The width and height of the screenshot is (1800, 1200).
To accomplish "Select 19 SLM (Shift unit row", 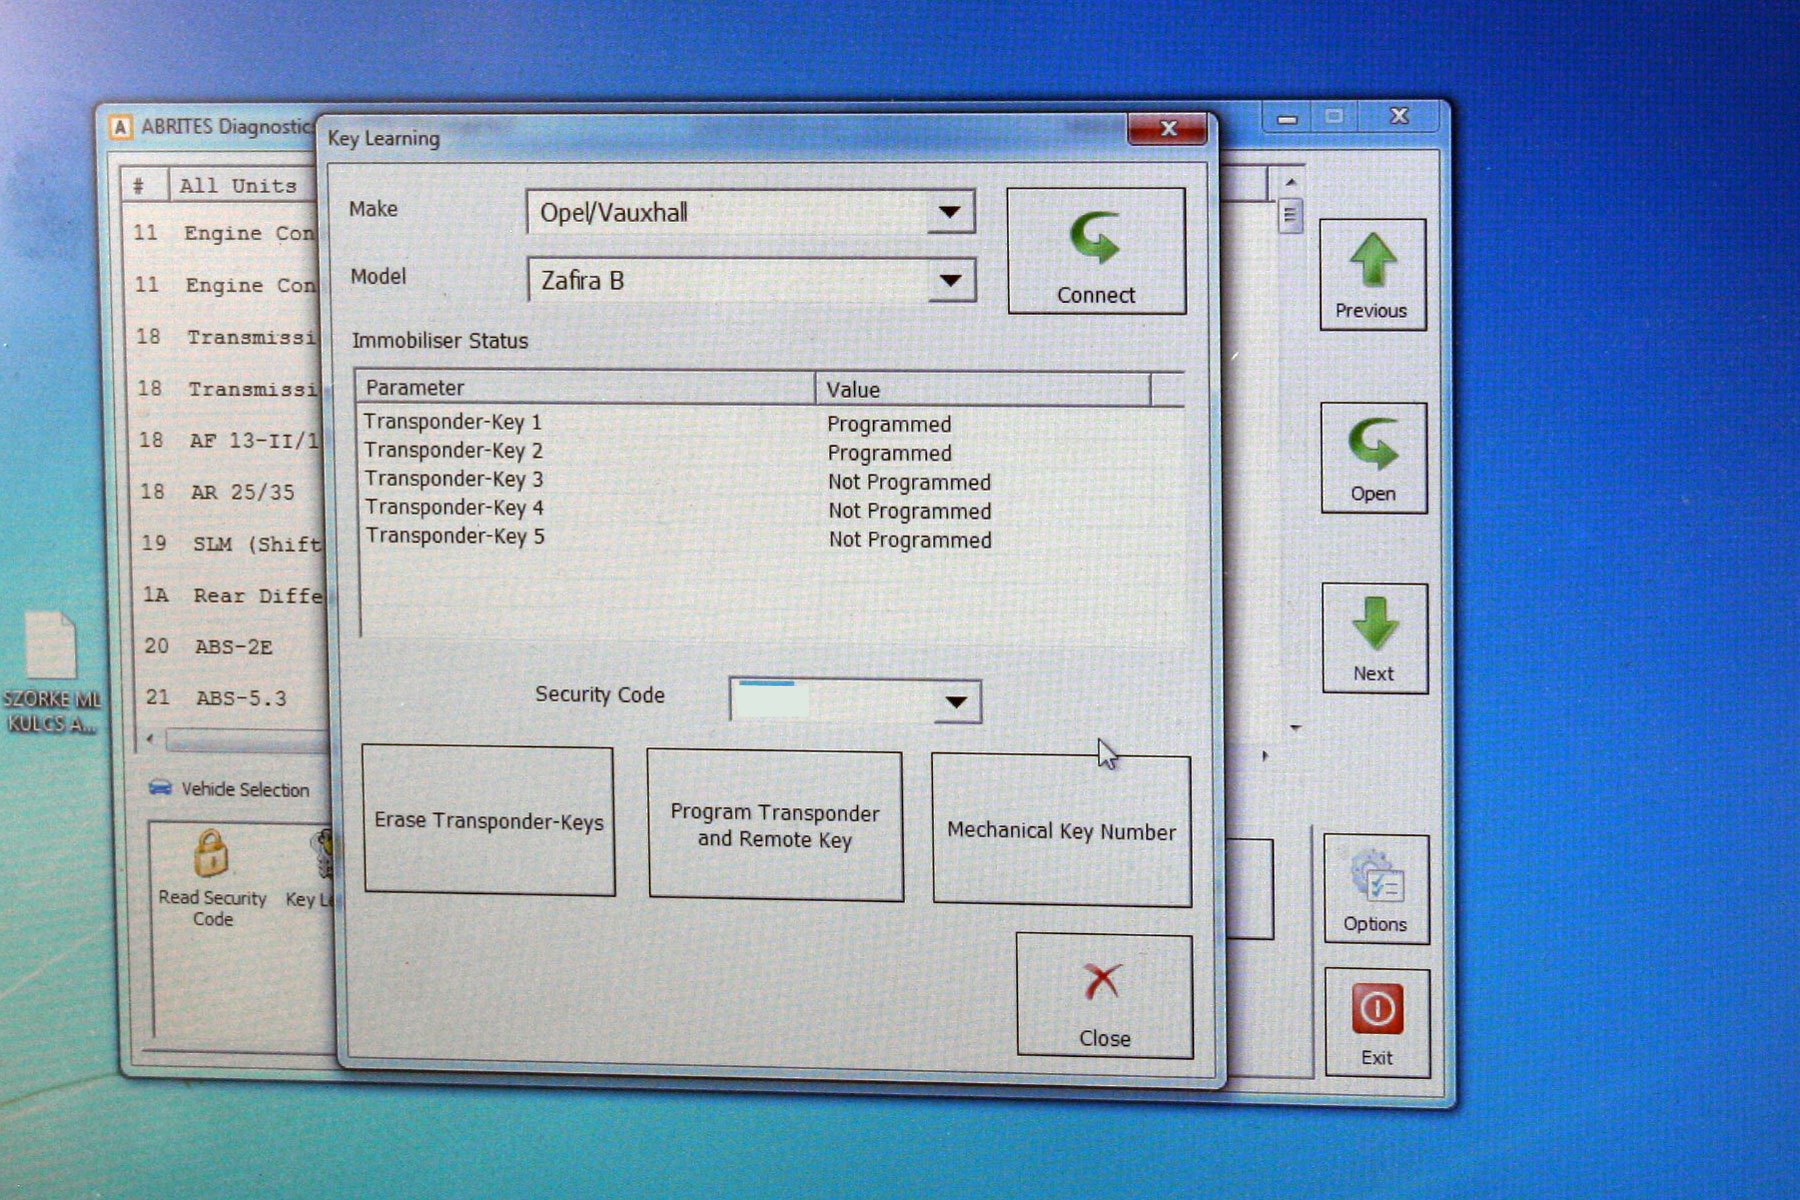I will point(232,543).
